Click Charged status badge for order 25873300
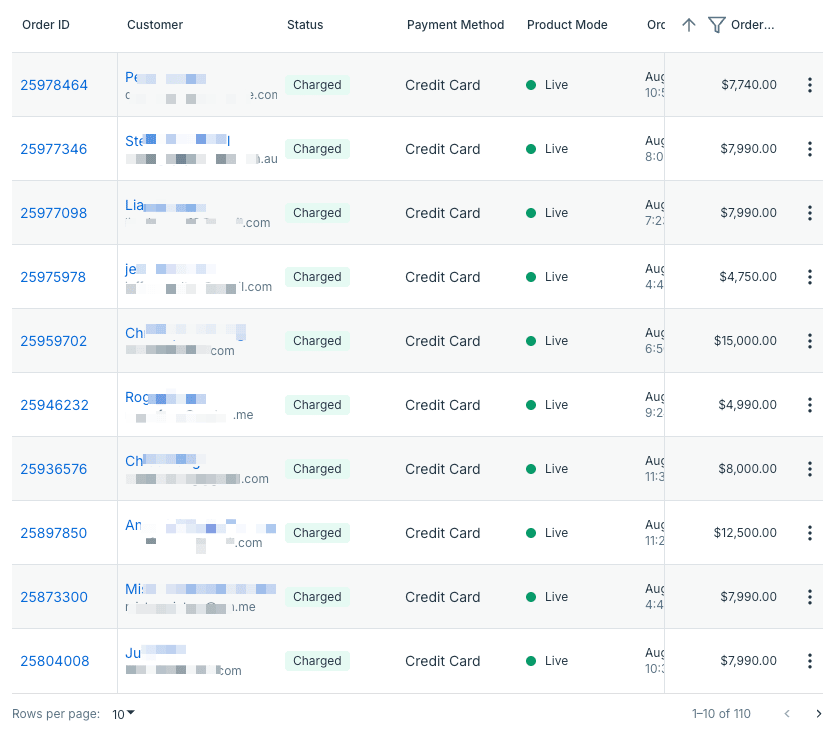The width and height of the screenshot is (823, 740). [317, 597]
